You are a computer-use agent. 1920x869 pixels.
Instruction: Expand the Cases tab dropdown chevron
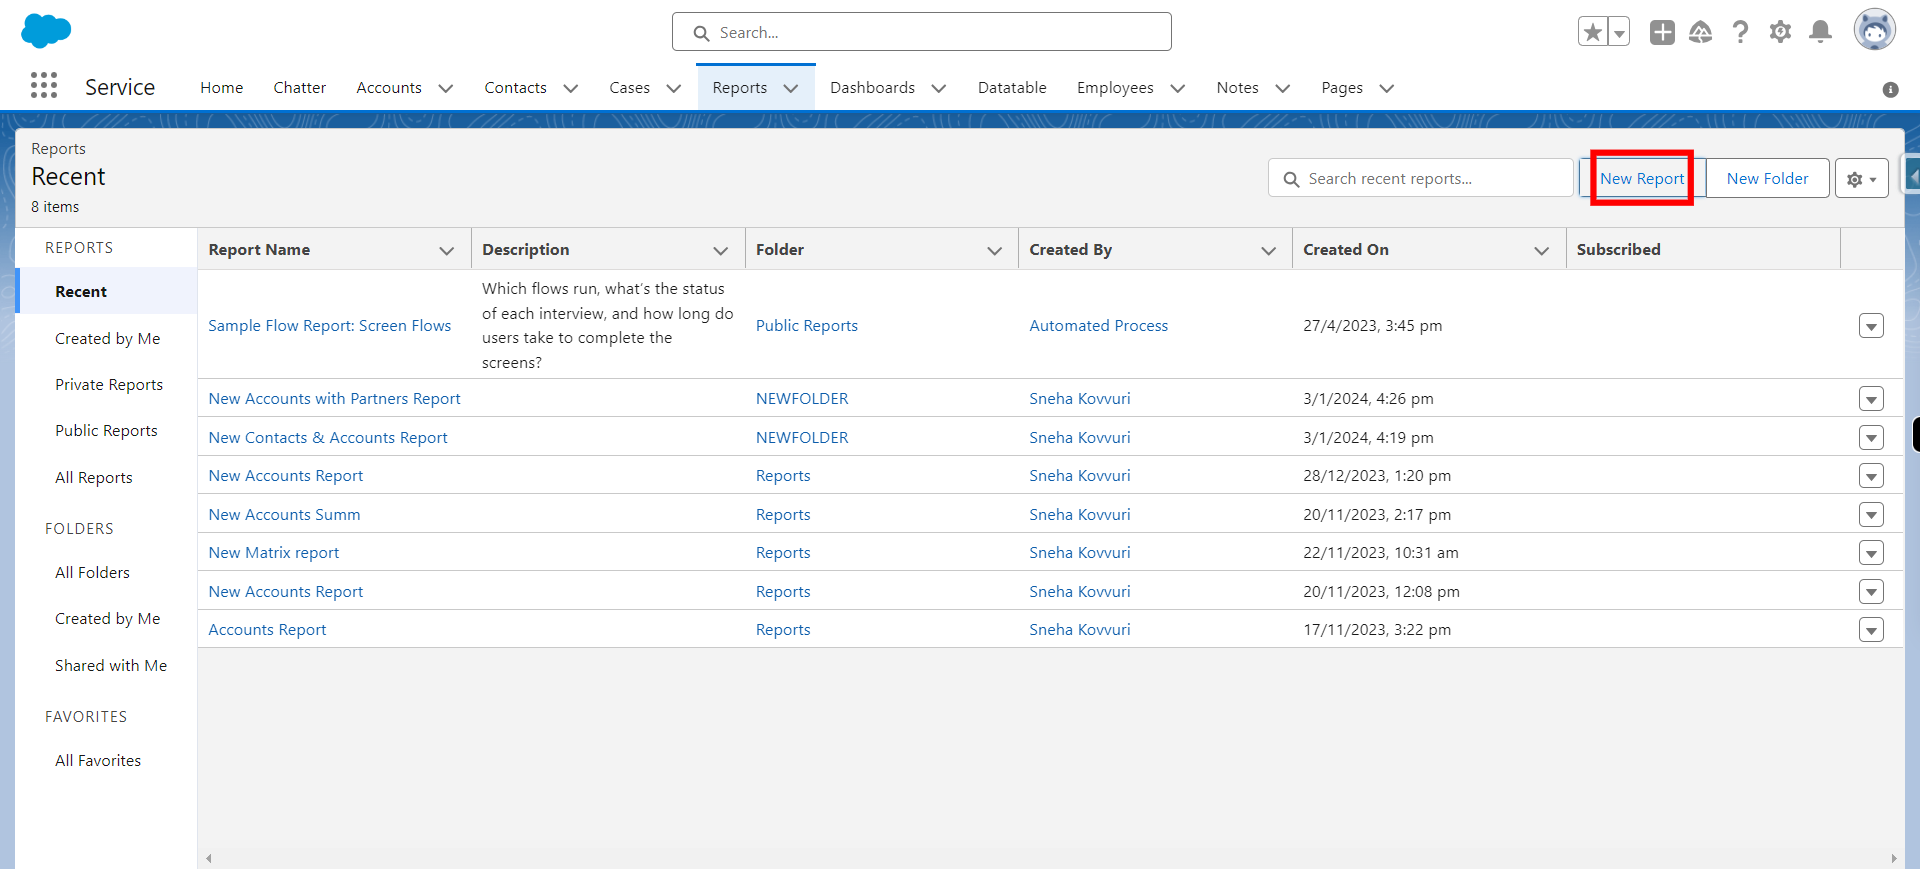point(674,88)
